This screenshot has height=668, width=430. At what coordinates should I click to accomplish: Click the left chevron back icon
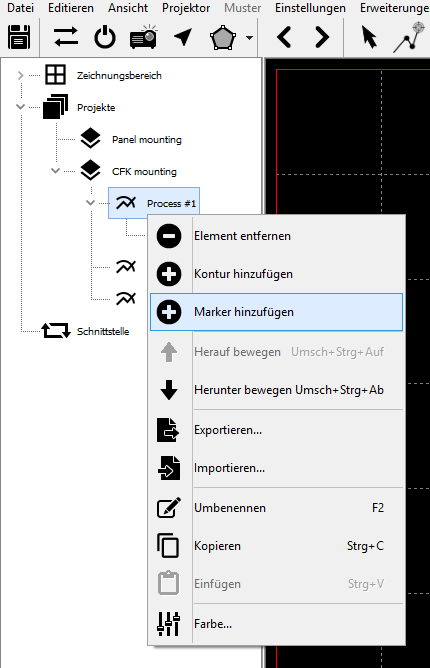tap(284, 37)
